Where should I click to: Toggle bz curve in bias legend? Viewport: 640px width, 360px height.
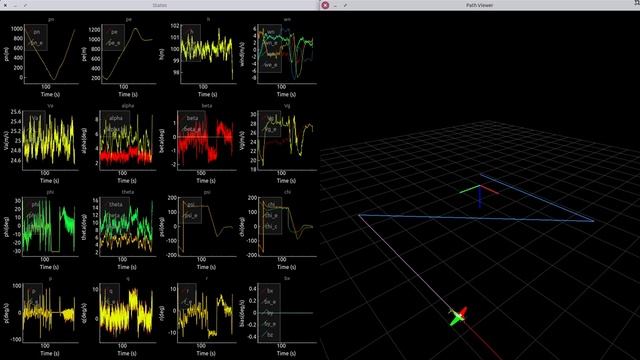point(270,335)
